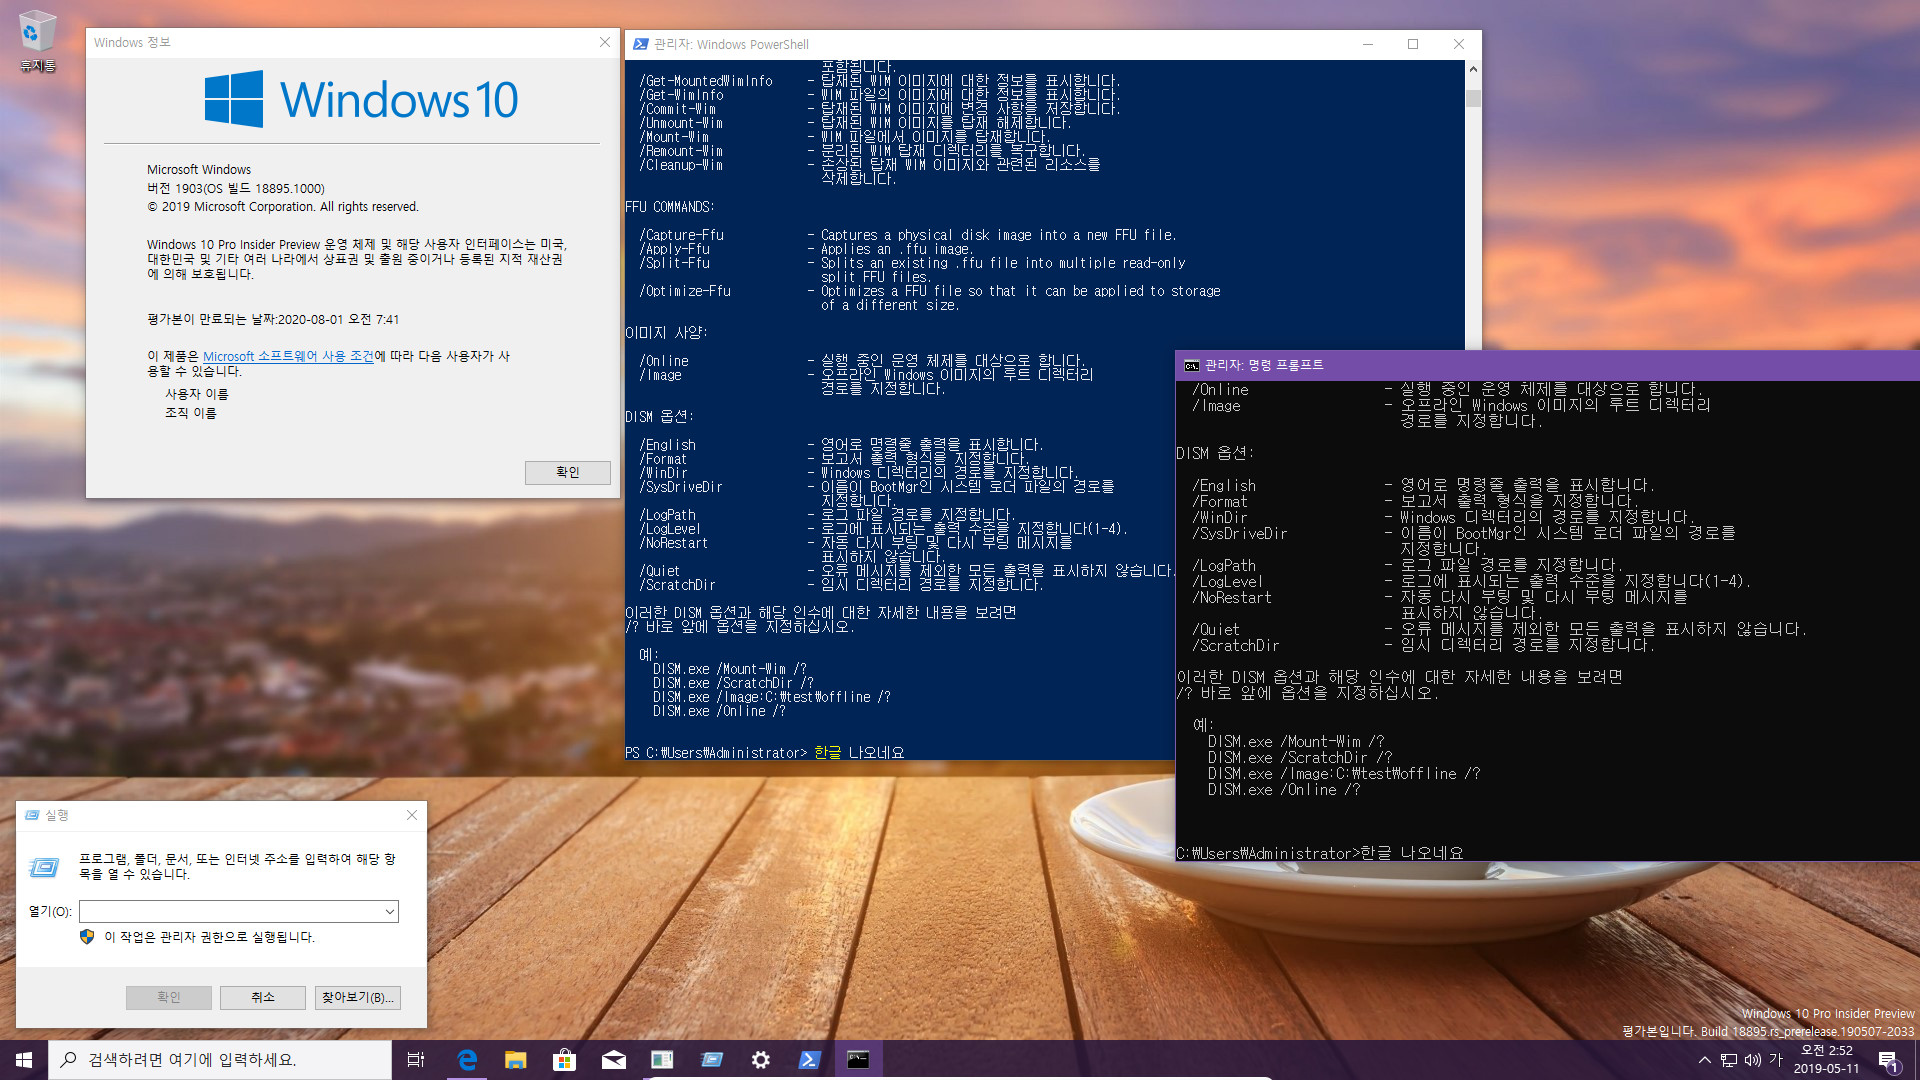Image resolution: width=1920 pixels, height=1080 pixels.
Task: Close the 실행 Run dialog
Action: (x=412, y=815)
